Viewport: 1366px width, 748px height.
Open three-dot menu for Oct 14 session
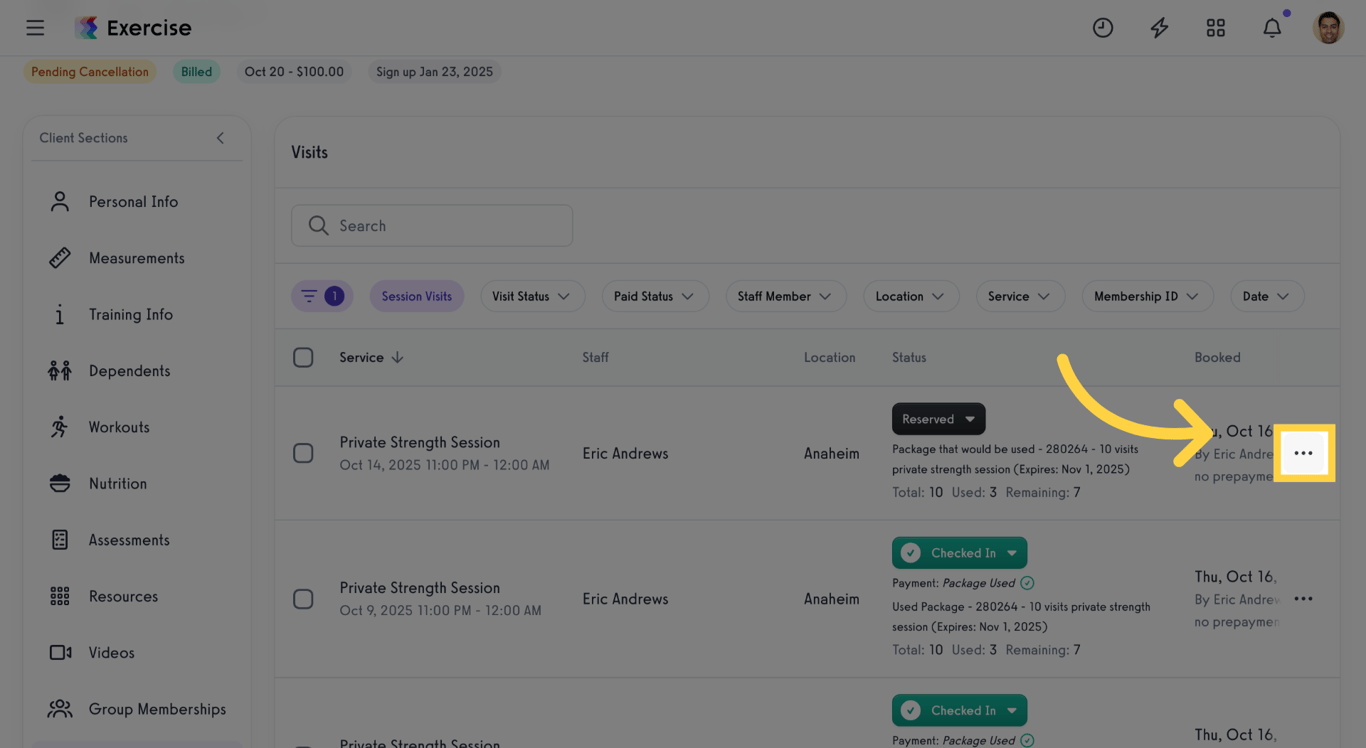click(x=1303, y=453)
